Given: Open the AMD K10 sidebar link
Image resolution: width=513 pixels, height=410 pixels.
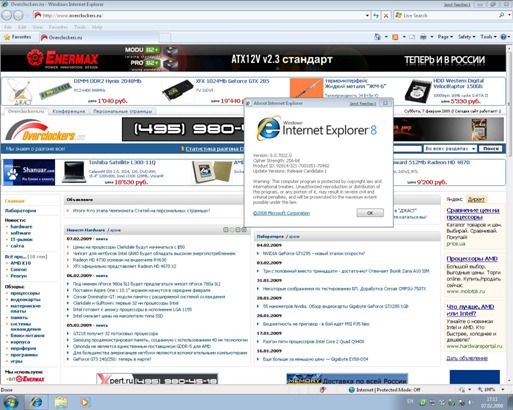Looking at the screenshot, I should [x=21, y=263].
